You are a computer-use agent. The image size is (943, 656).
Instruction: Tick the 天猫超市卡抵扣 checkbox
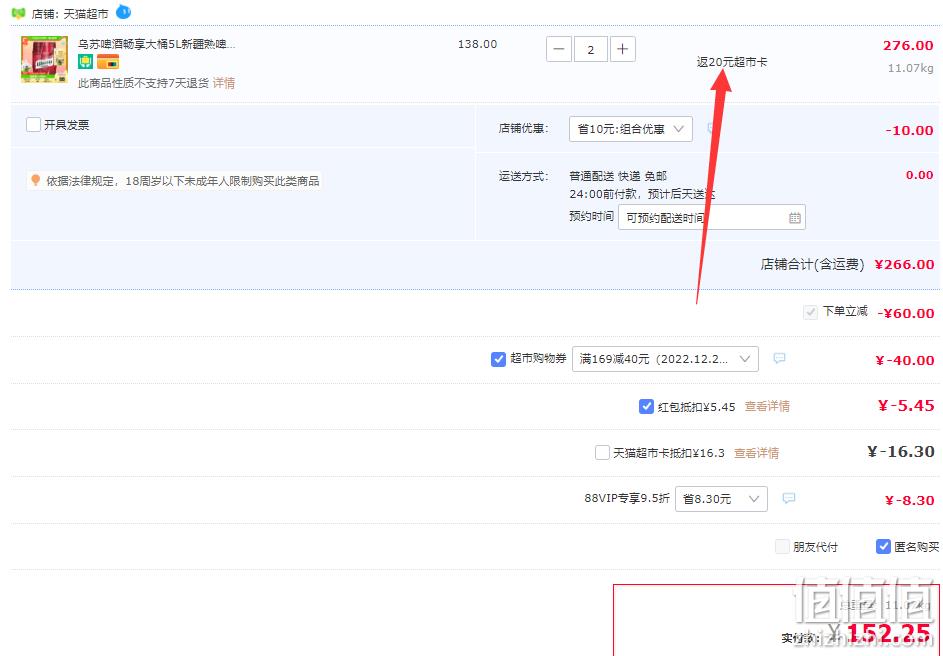click(602, 452)
